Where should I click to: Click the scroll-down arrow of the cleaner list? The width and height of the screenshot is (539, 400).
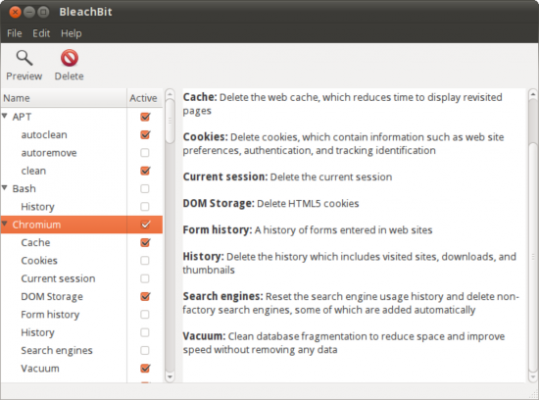170,377
